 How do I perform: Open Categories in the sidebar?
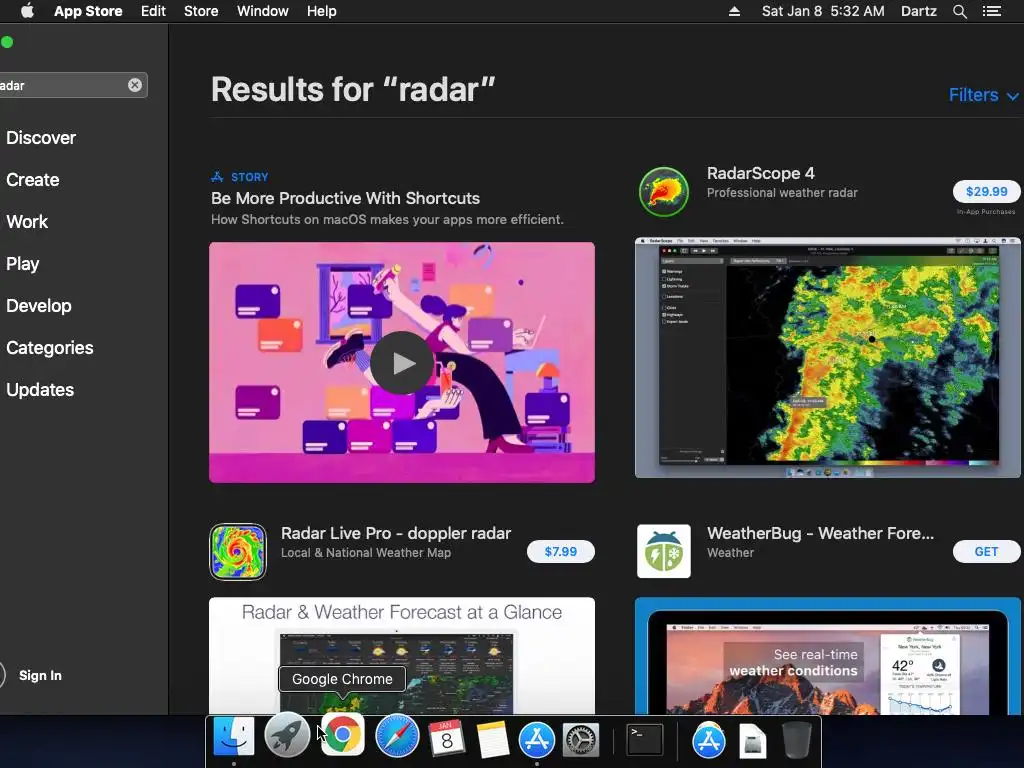click(50, 347)
